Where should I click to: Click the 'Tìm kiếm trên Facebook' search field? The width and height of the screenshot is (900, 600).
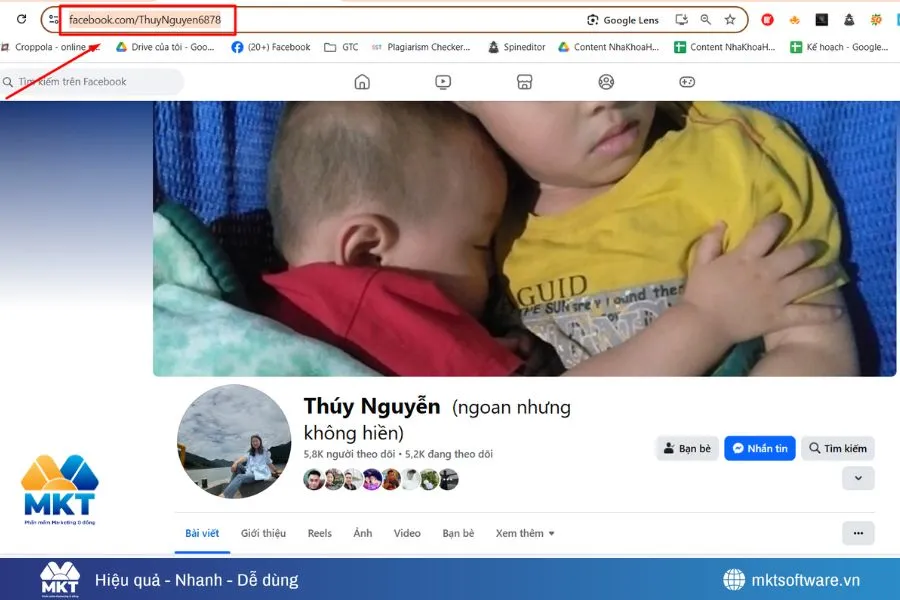click(x=90, y=82)
